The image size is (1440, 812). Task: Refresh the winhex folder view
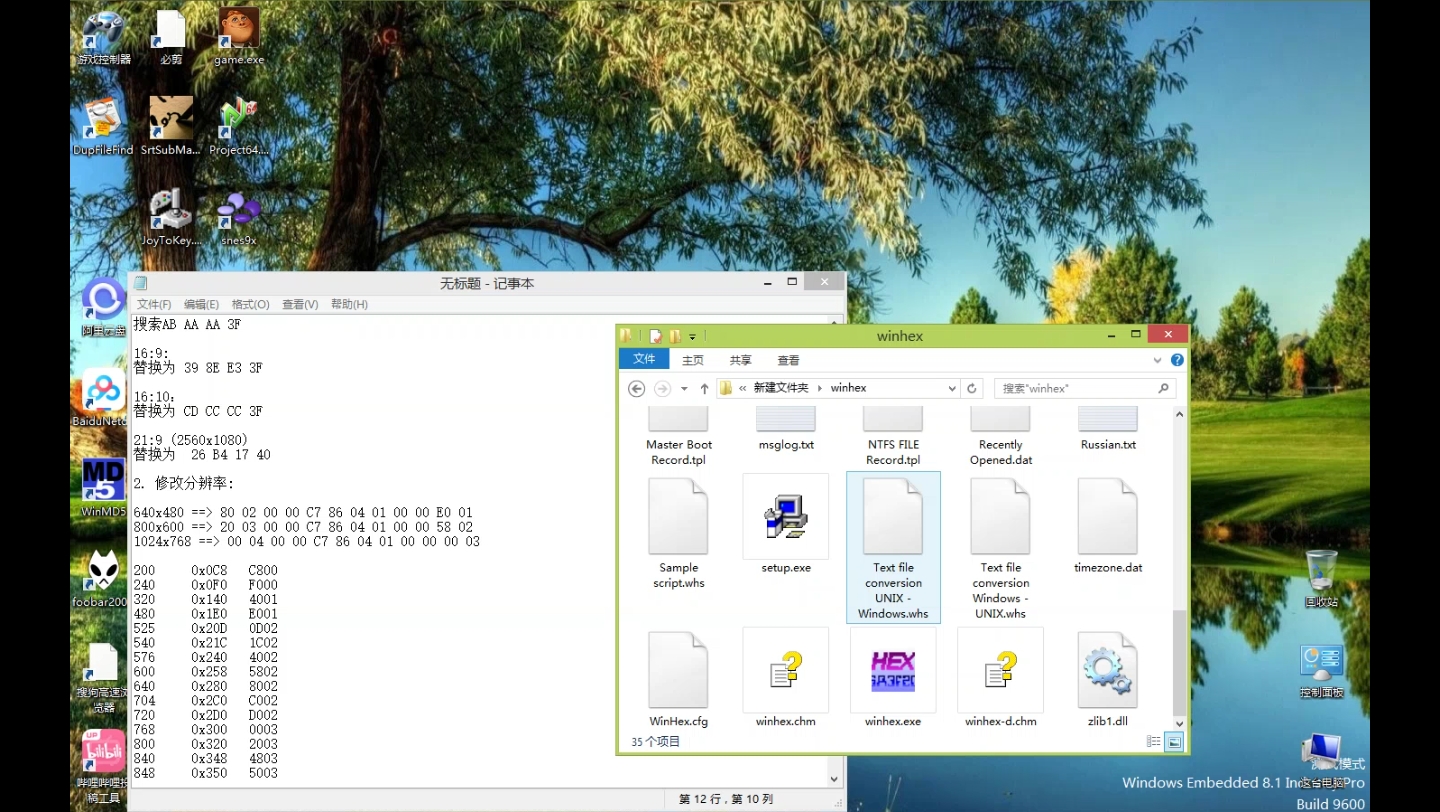[x=972, y=388]
